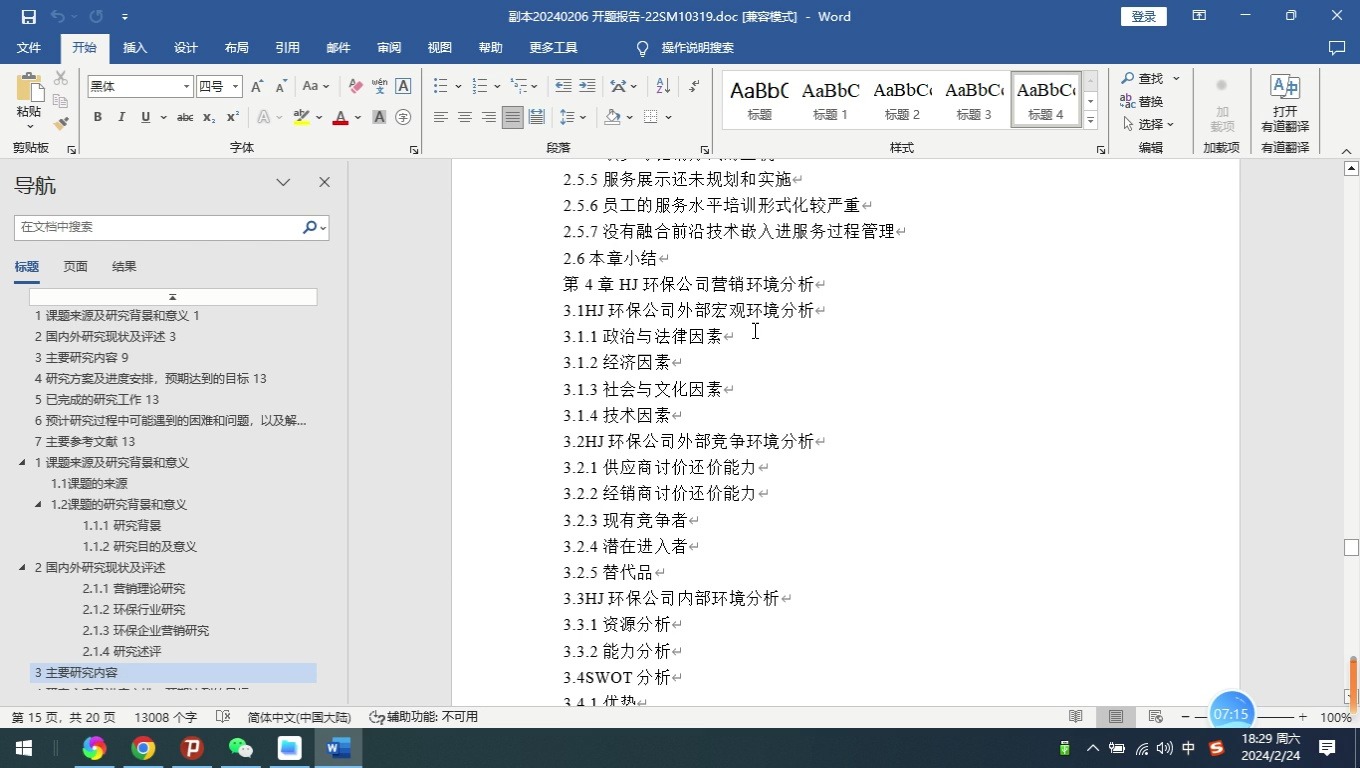1360x768 pixels.
Task: Apply 标题 3 style
Action: (974, 99)
